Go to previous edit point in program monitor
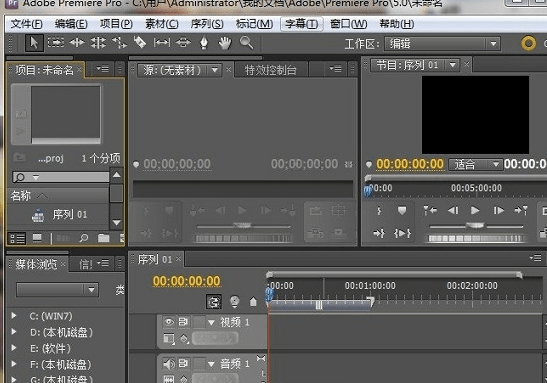 pyautogui.click(x=430, y=211)
